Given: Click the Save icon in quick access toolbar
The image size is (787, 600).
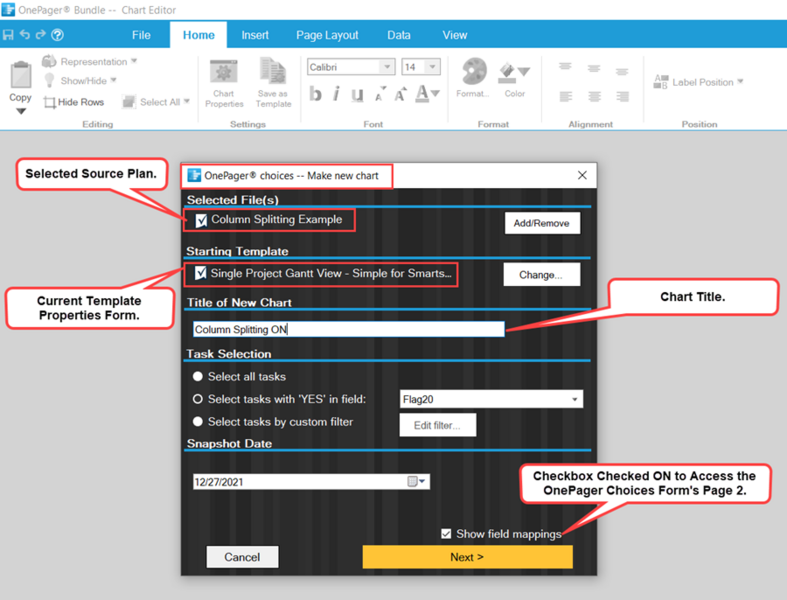Looking at the screenshot, I should tap(8, 35).
